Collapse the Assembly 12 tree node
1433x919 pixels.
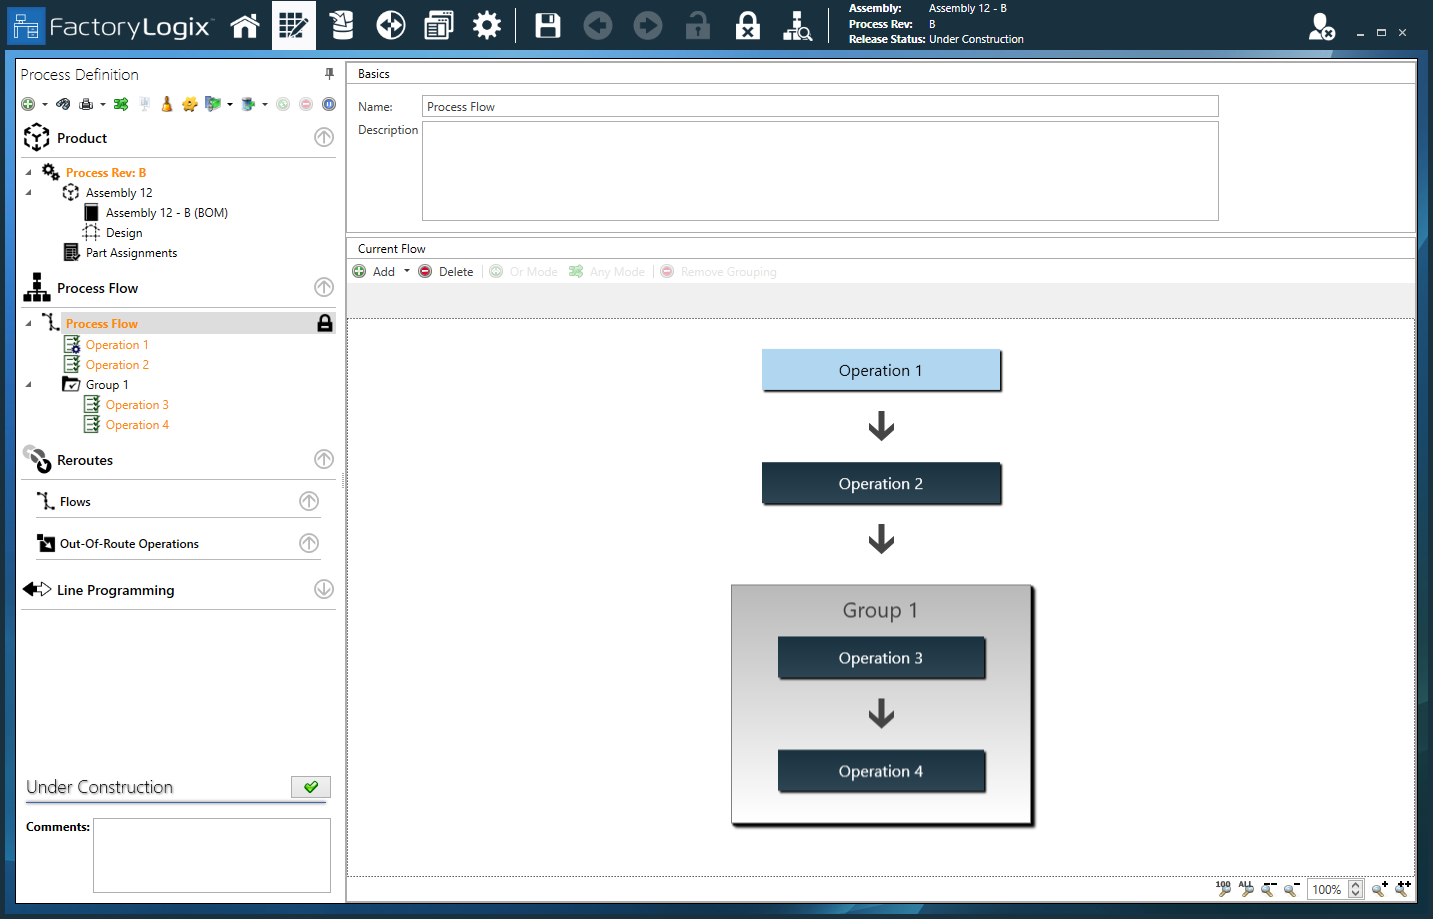pos(29,192)
